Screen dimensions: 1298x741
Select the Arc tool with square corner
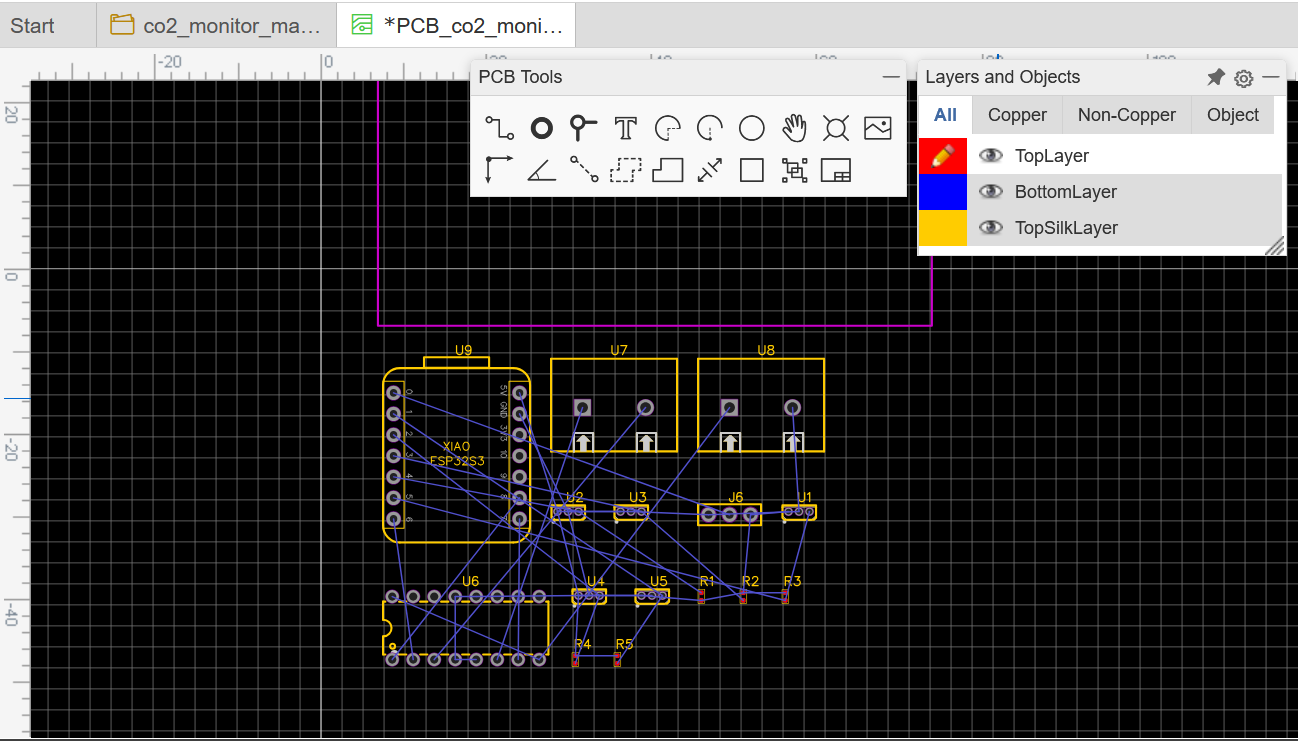pyautogui.click(x=667, y=128)
